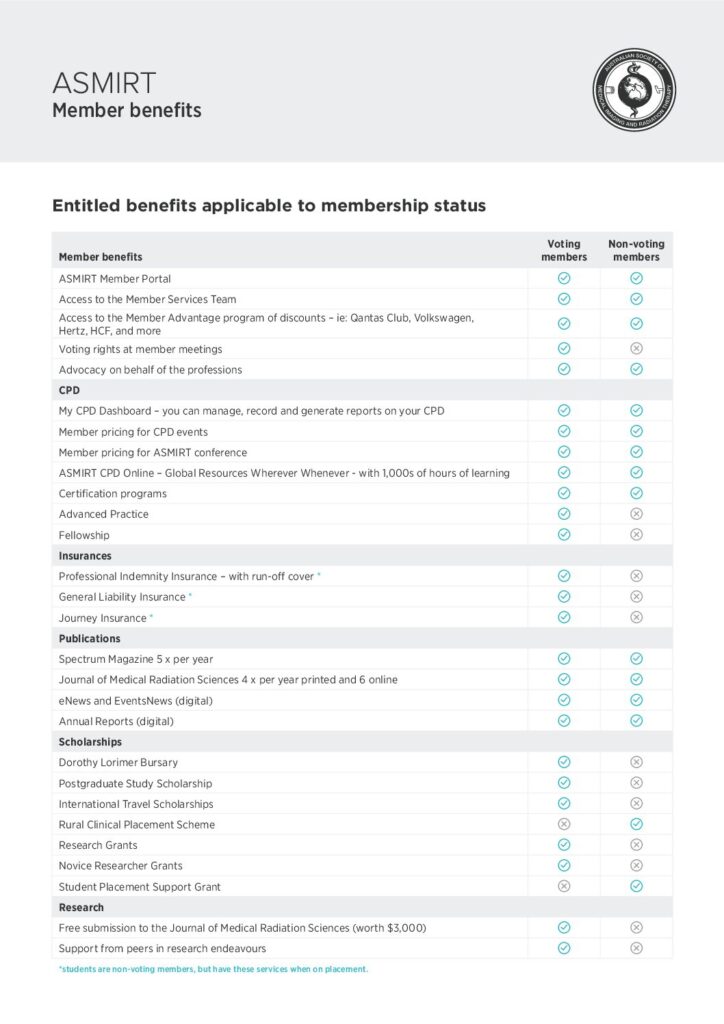This screenshot has width=724, height=1024.
Task: Click the ASMIRT Member benefits page title
Action: point(127,95)
